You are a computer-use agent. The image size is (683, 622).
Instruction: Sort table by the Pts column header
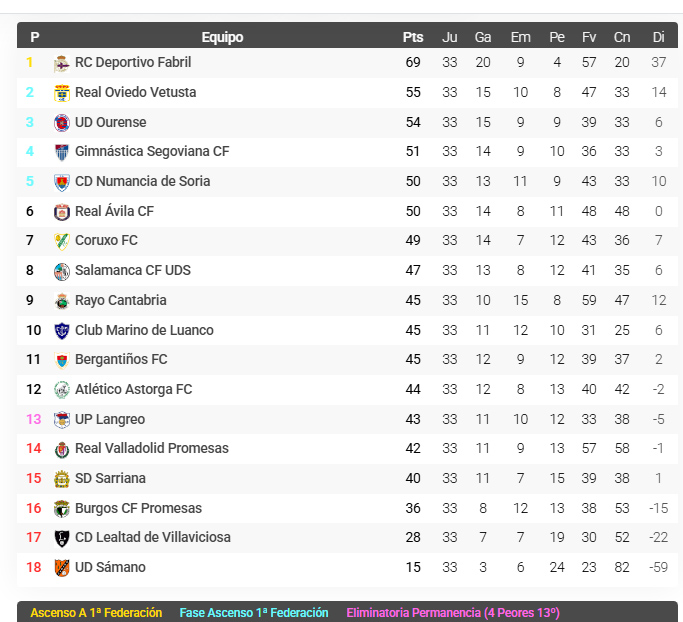413,37
